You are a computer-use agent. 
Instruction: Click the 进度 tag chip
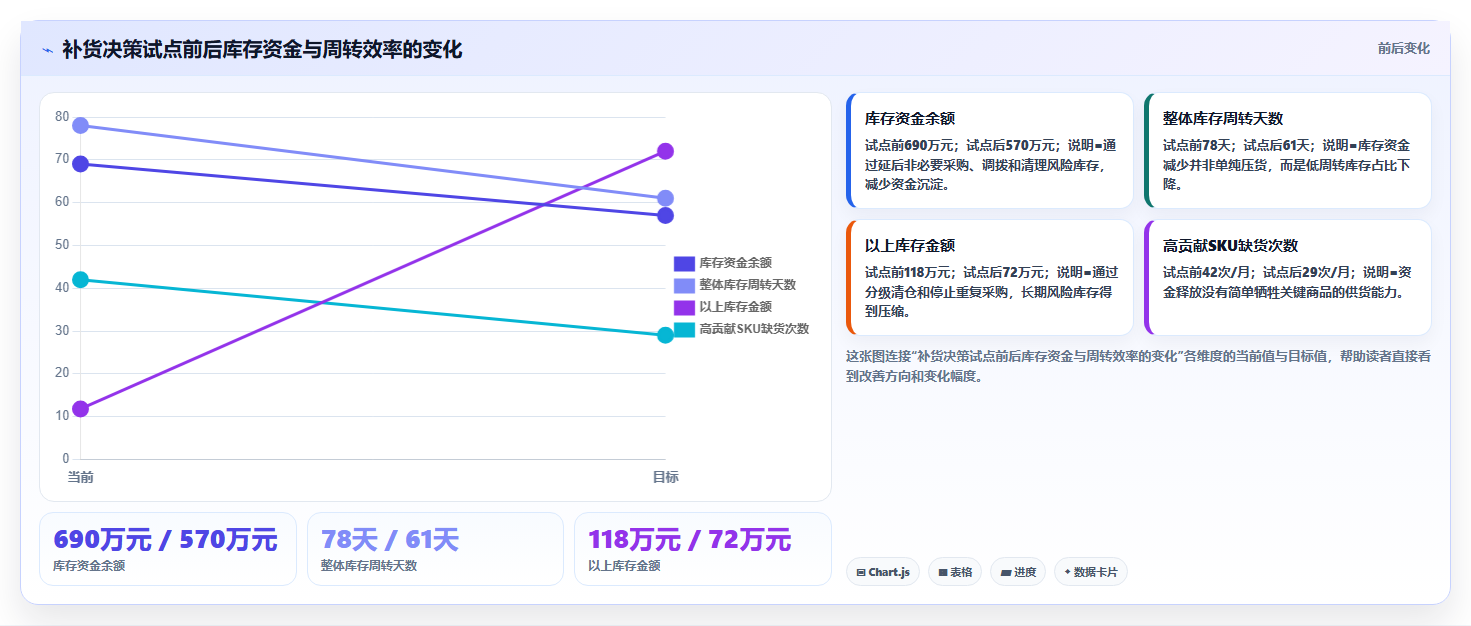tap(1018, 572)
